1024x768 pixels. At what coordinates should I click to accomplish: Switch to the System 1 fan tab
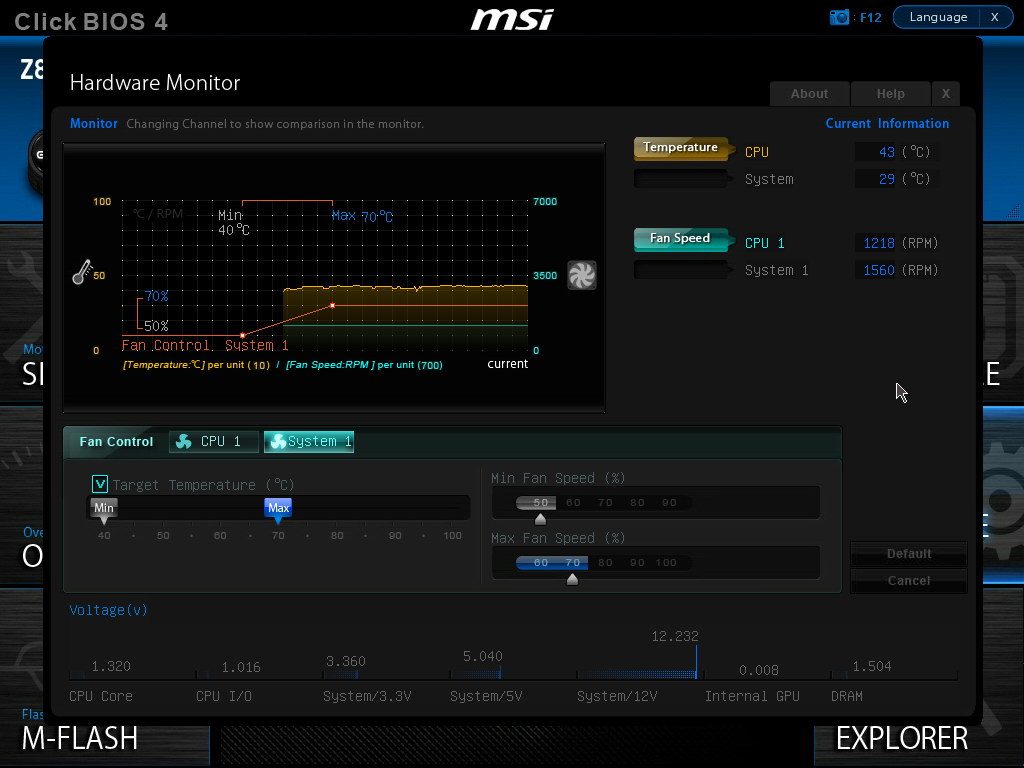(x=309, y=441)
